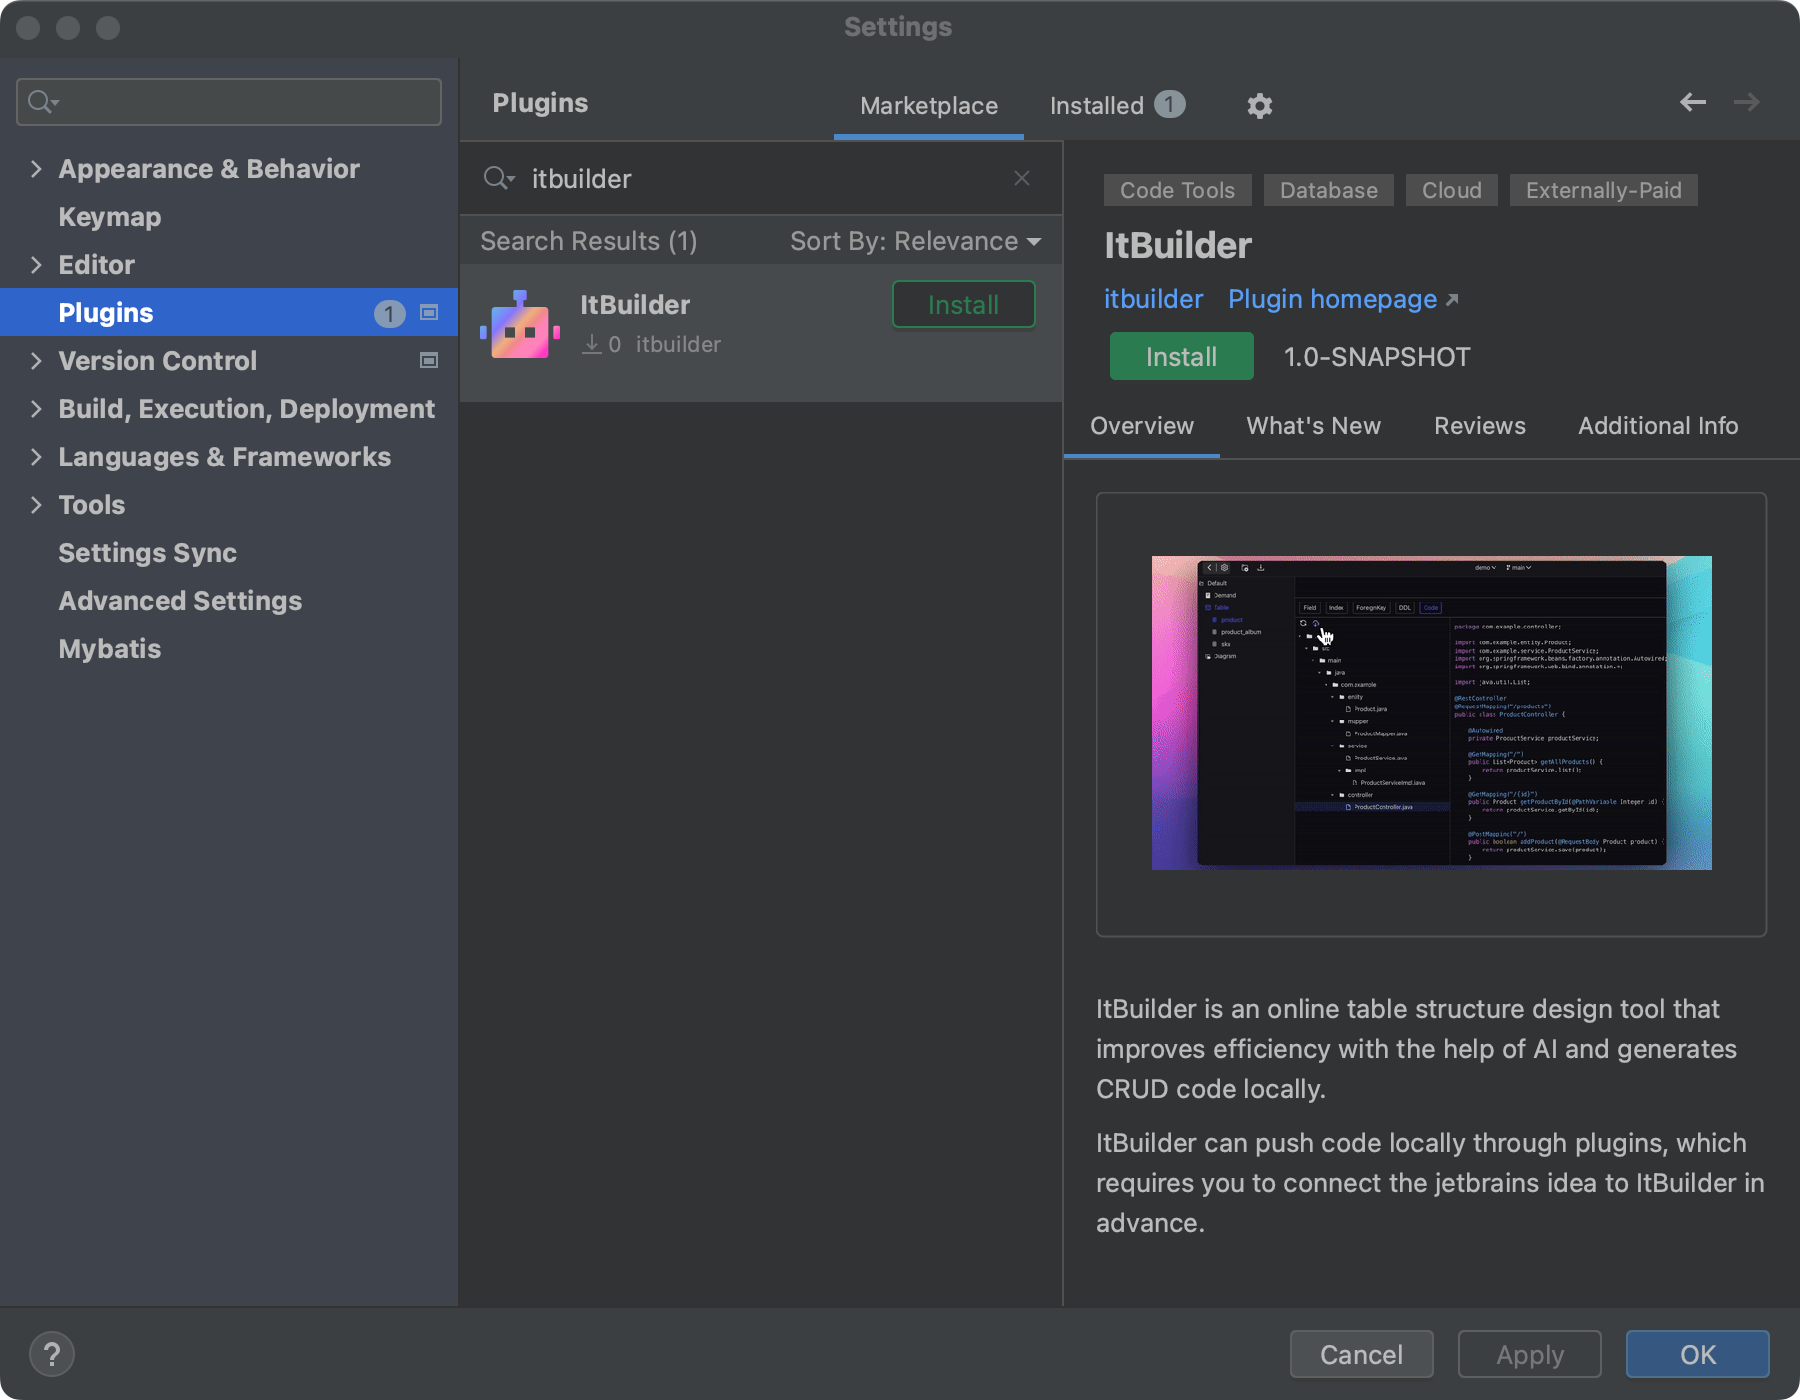Expand the Version Control section
The height and width of the screenshot is (1400, 1800).
pos(36,361)
